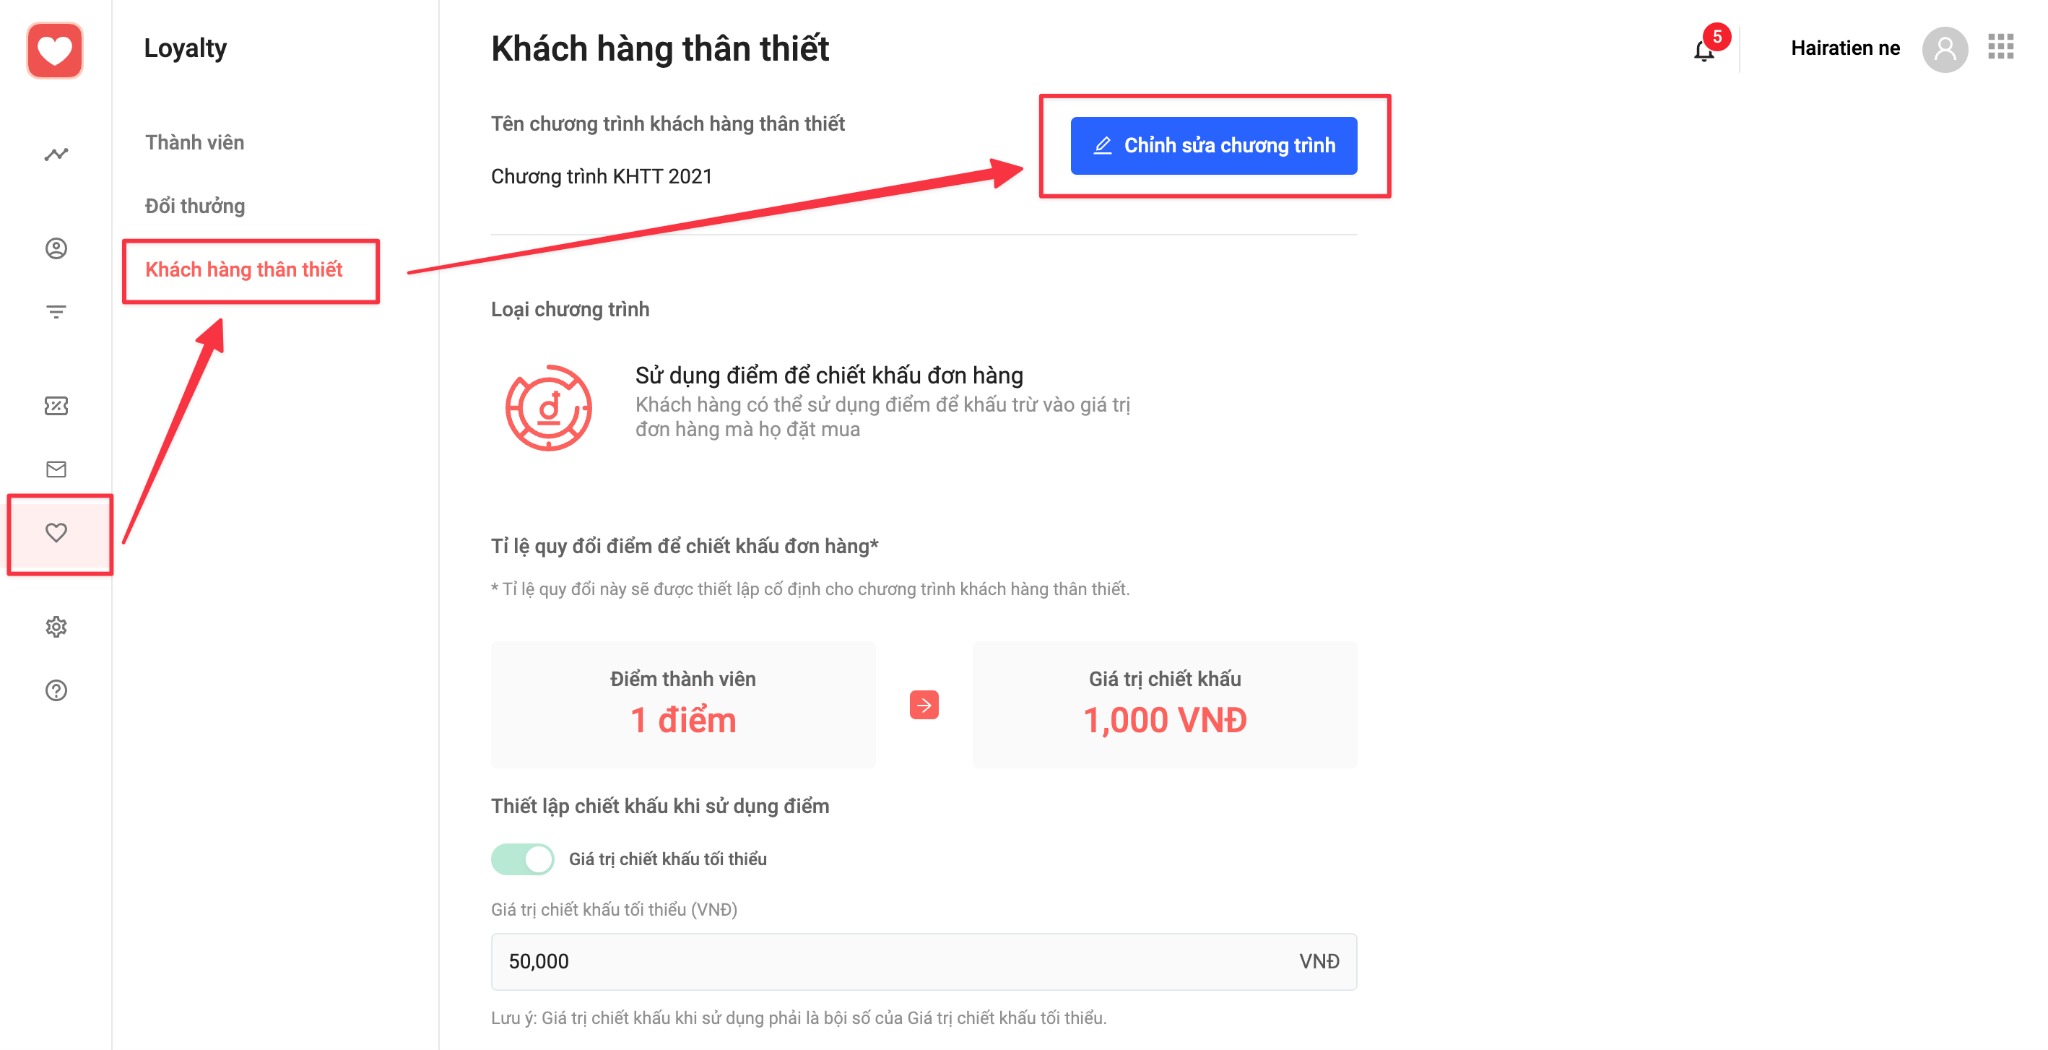Open the analytics trend line icon
This screenshot has width=2048, height=1050.
(56, 154)
